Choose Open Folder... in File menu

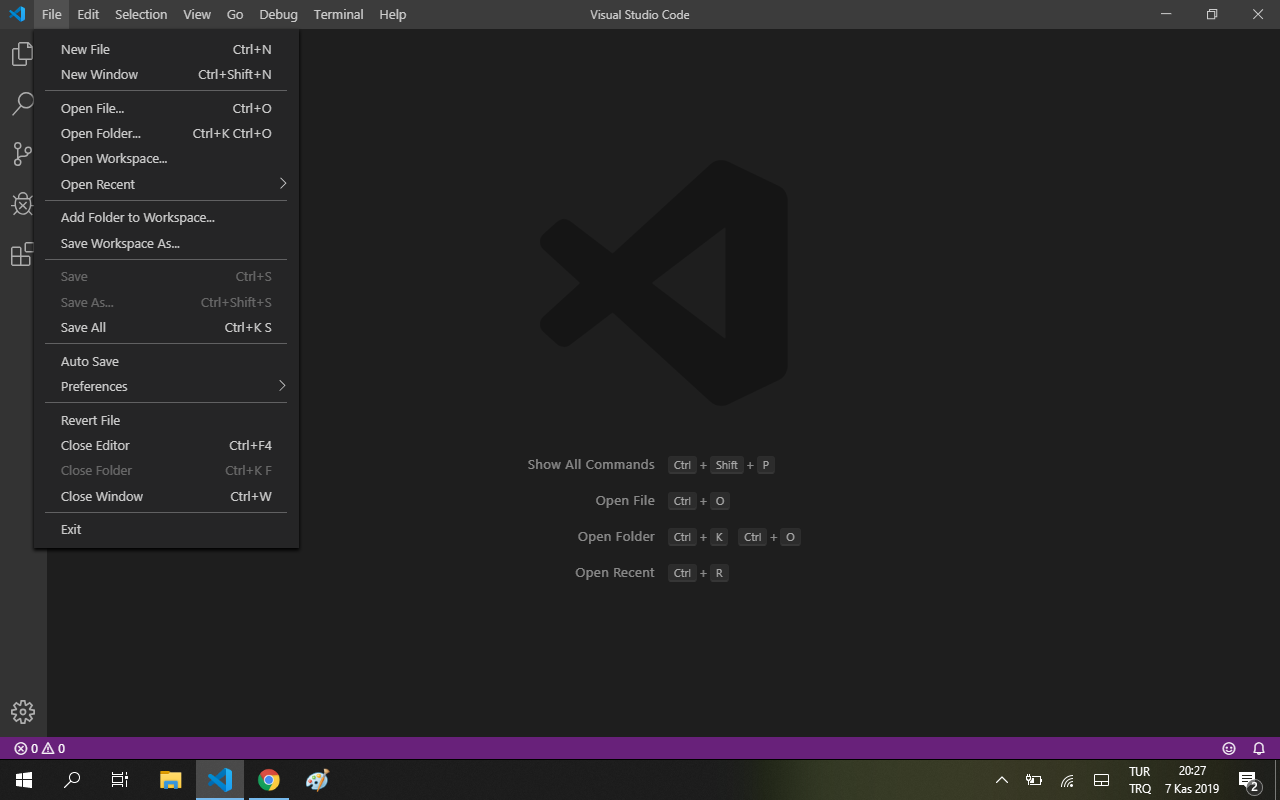[166, 133]
